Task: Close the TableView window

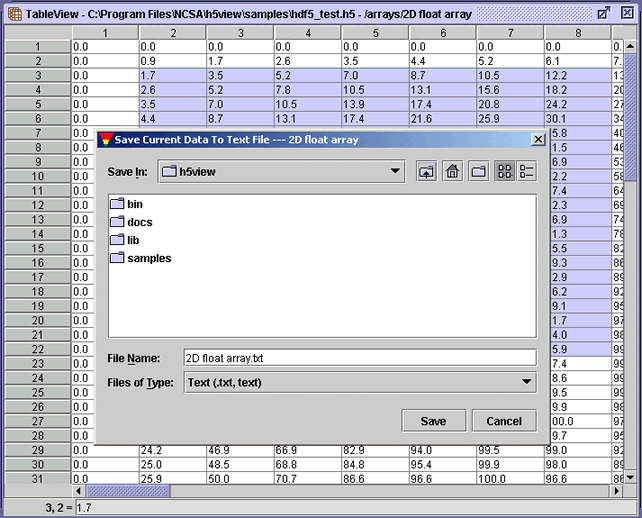Action: [626, 13]
